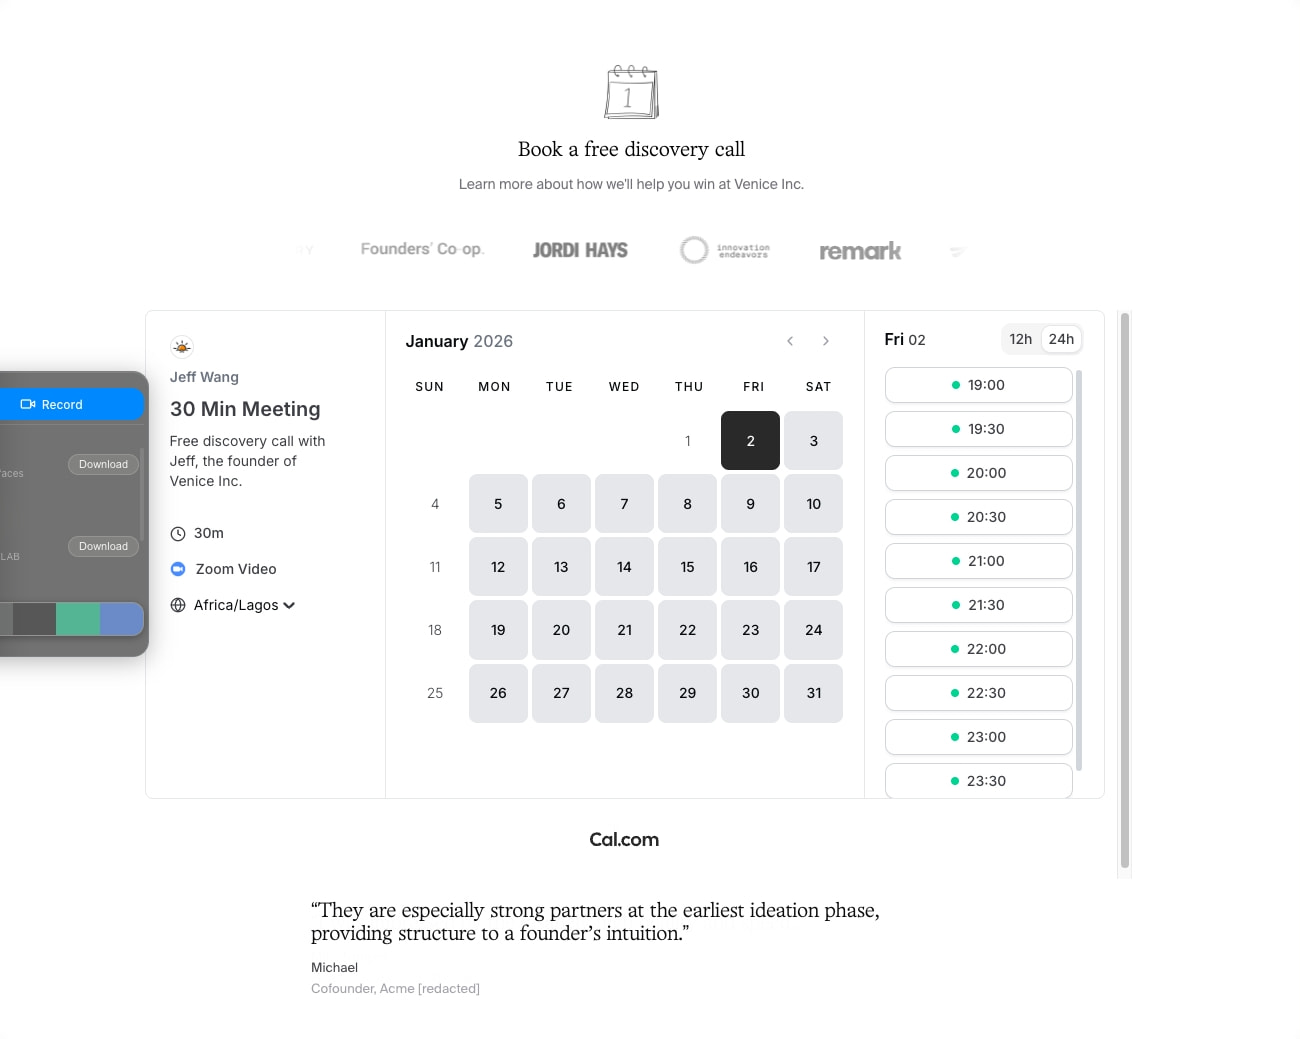Viewport: 1300px width, 1039px height.
Task: Go to the previous month
Action: (790, 341)
